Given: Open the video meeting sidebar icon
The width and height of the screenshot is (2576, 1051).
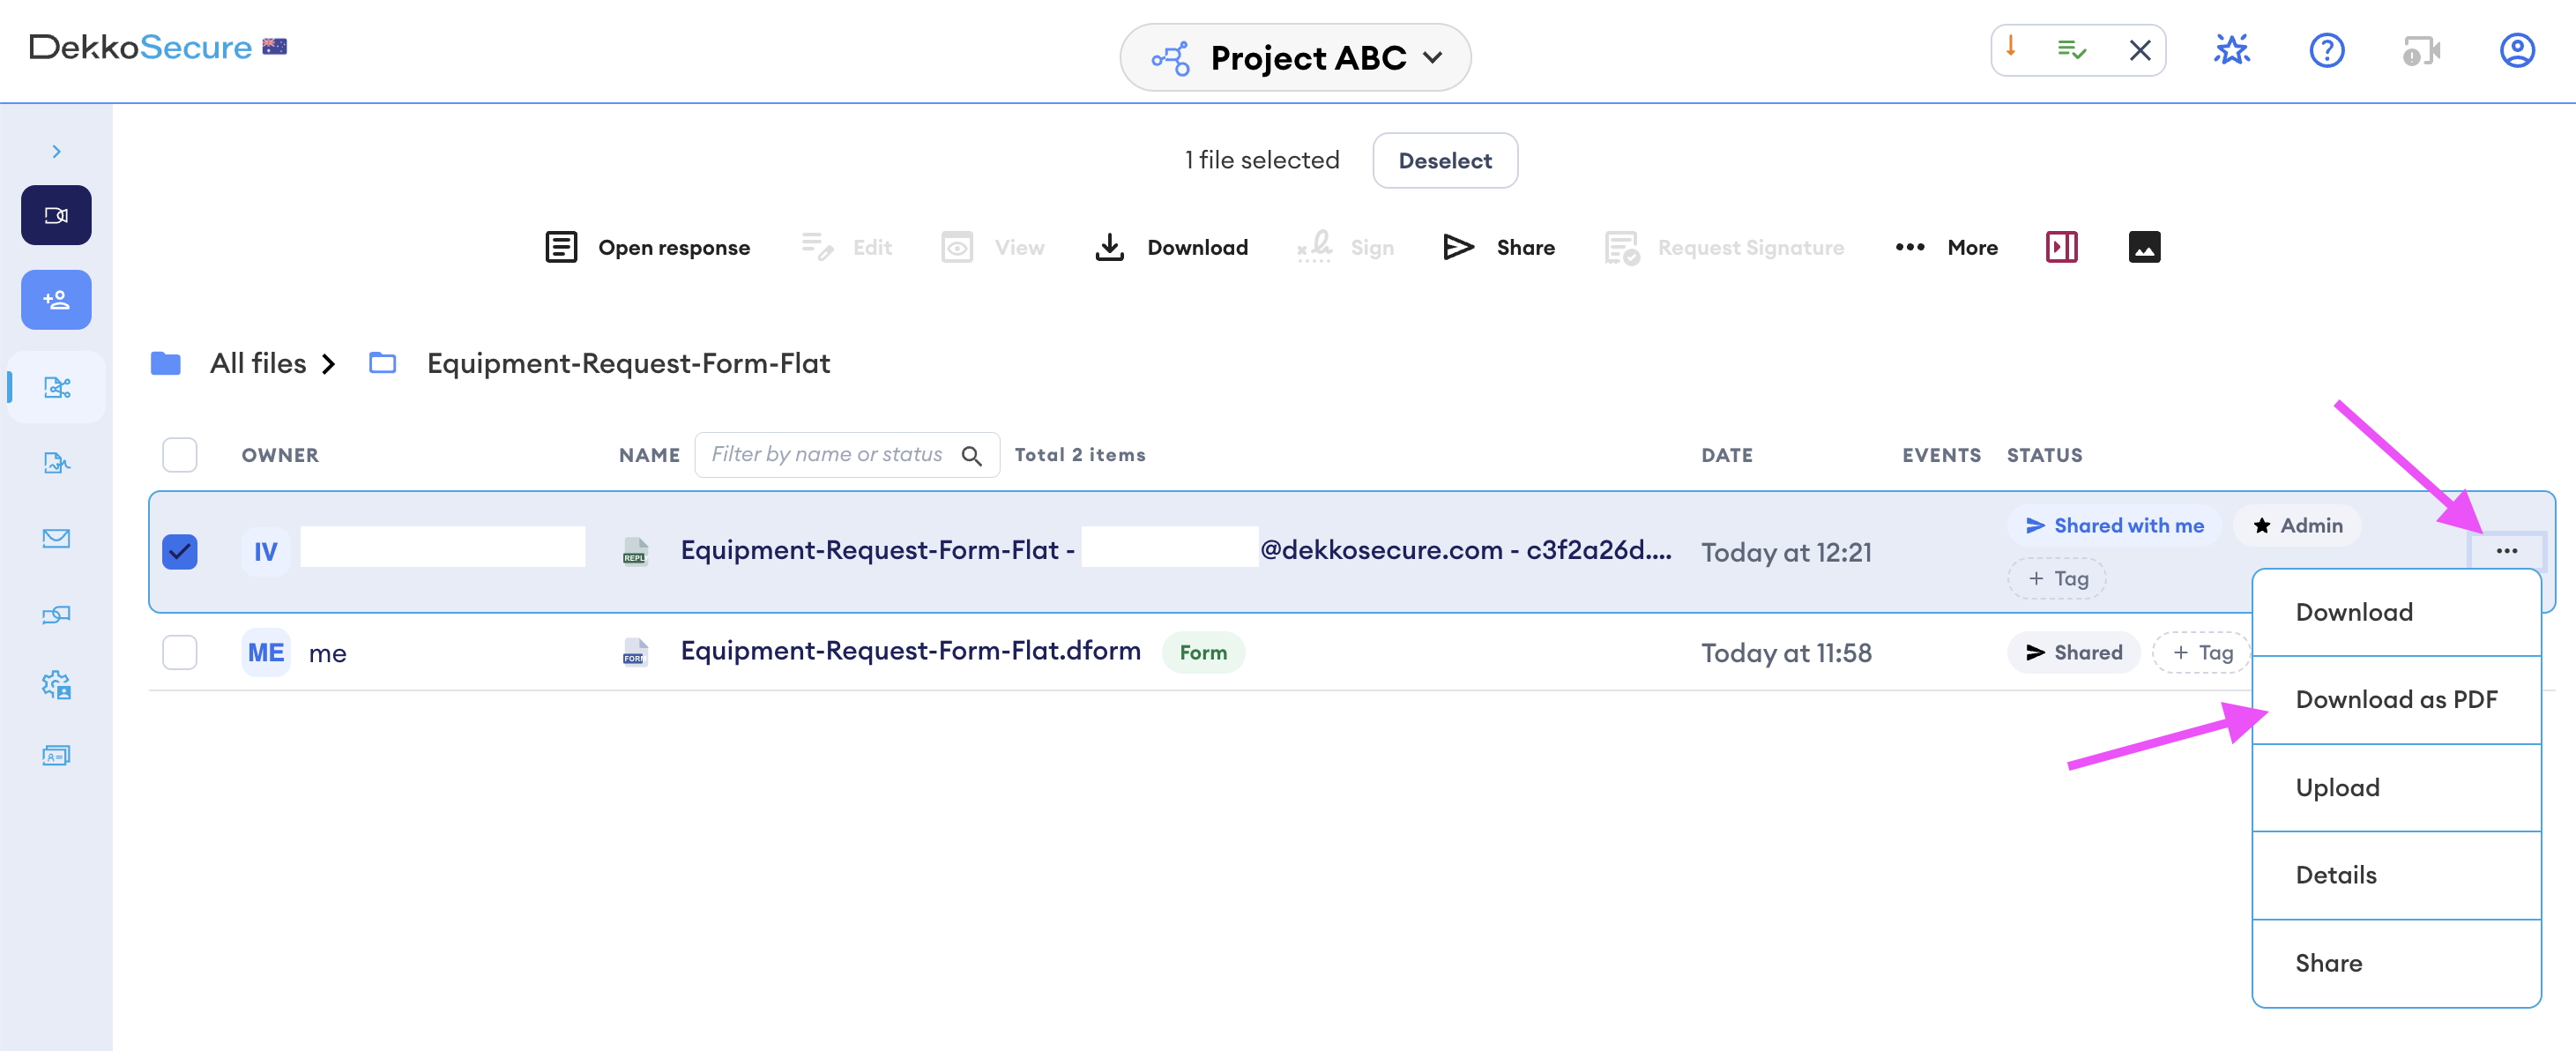Looking at the screenshot, I should (x=56, y=215).
